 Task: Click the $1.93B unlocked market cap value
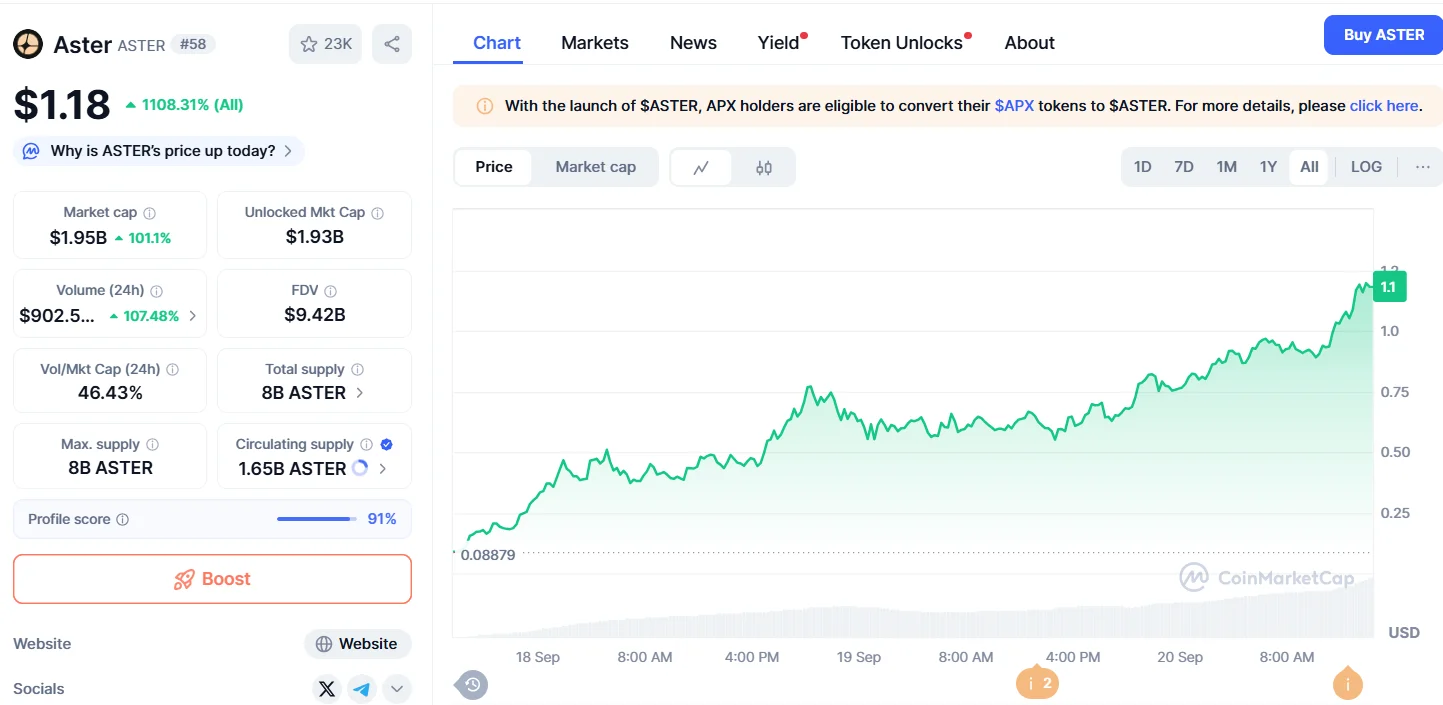[x=314, y=237]
